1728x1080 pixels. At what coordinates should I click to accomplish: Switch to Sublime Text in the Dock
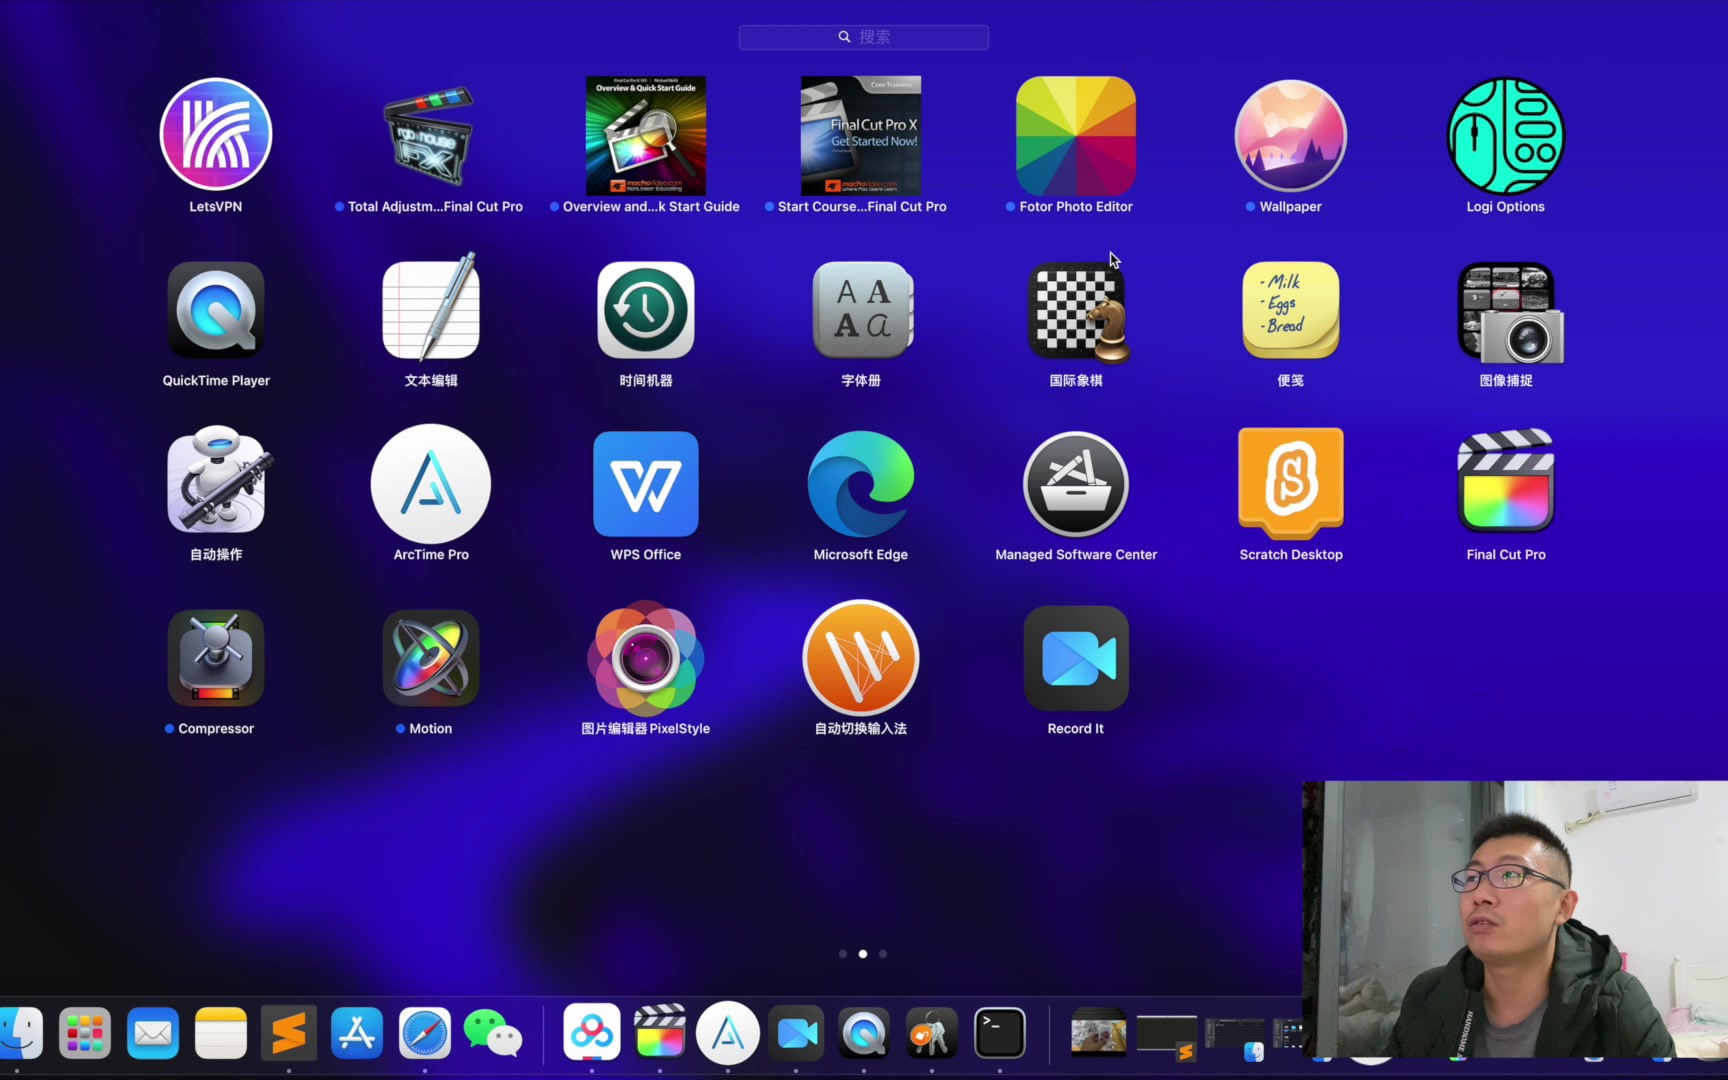coord(289,1033)
